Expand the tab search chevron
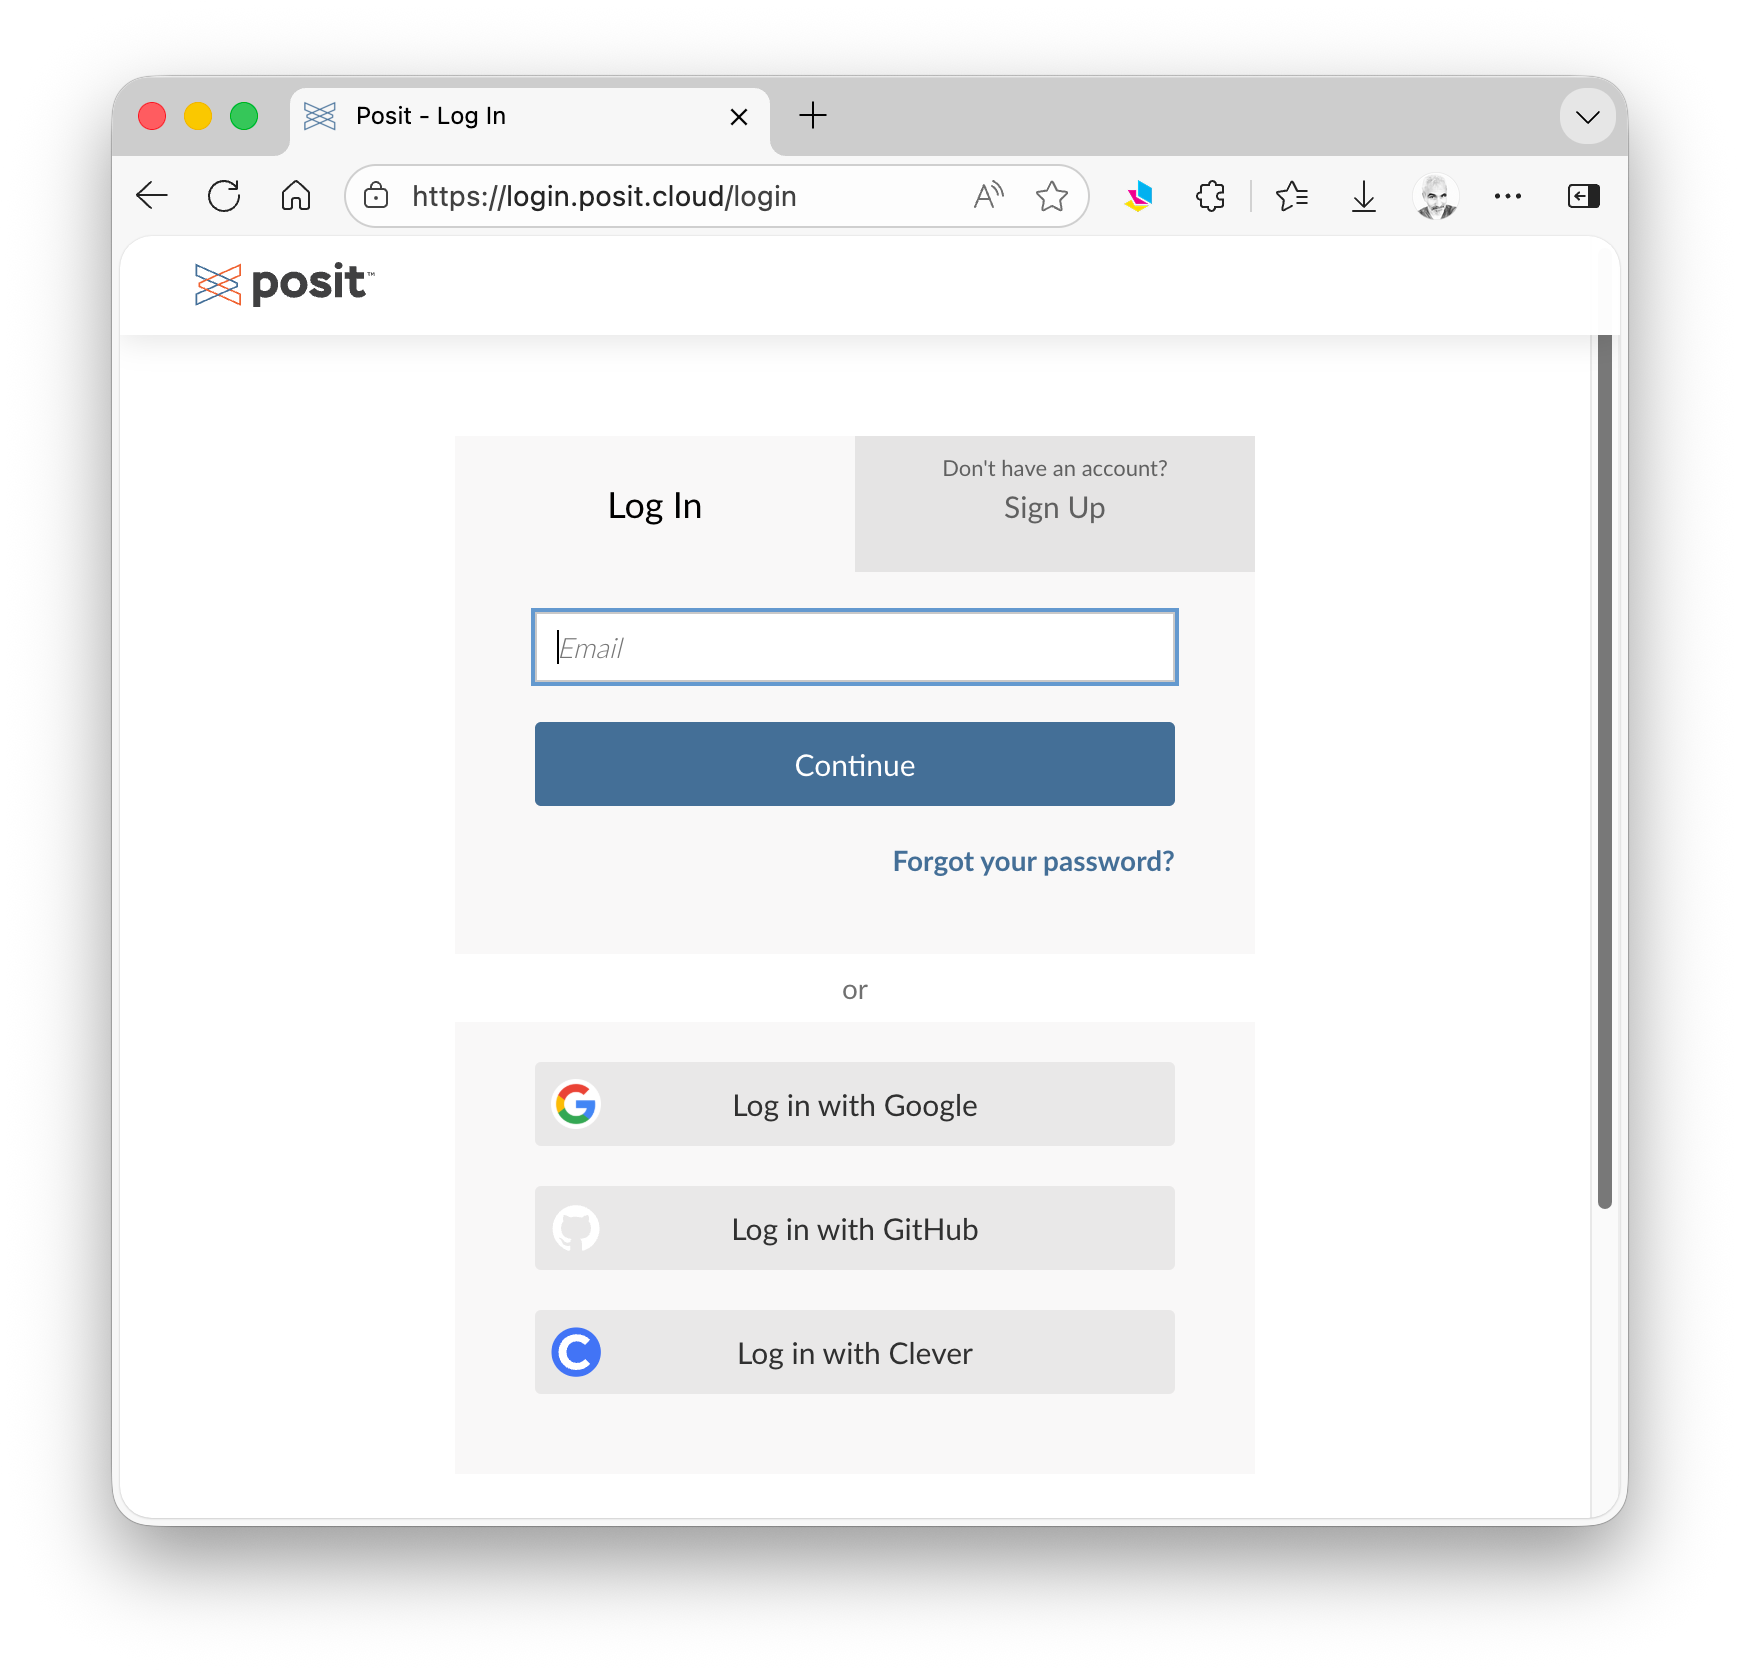The width and height of the screenshot is (1740, 1674). 1588,116
